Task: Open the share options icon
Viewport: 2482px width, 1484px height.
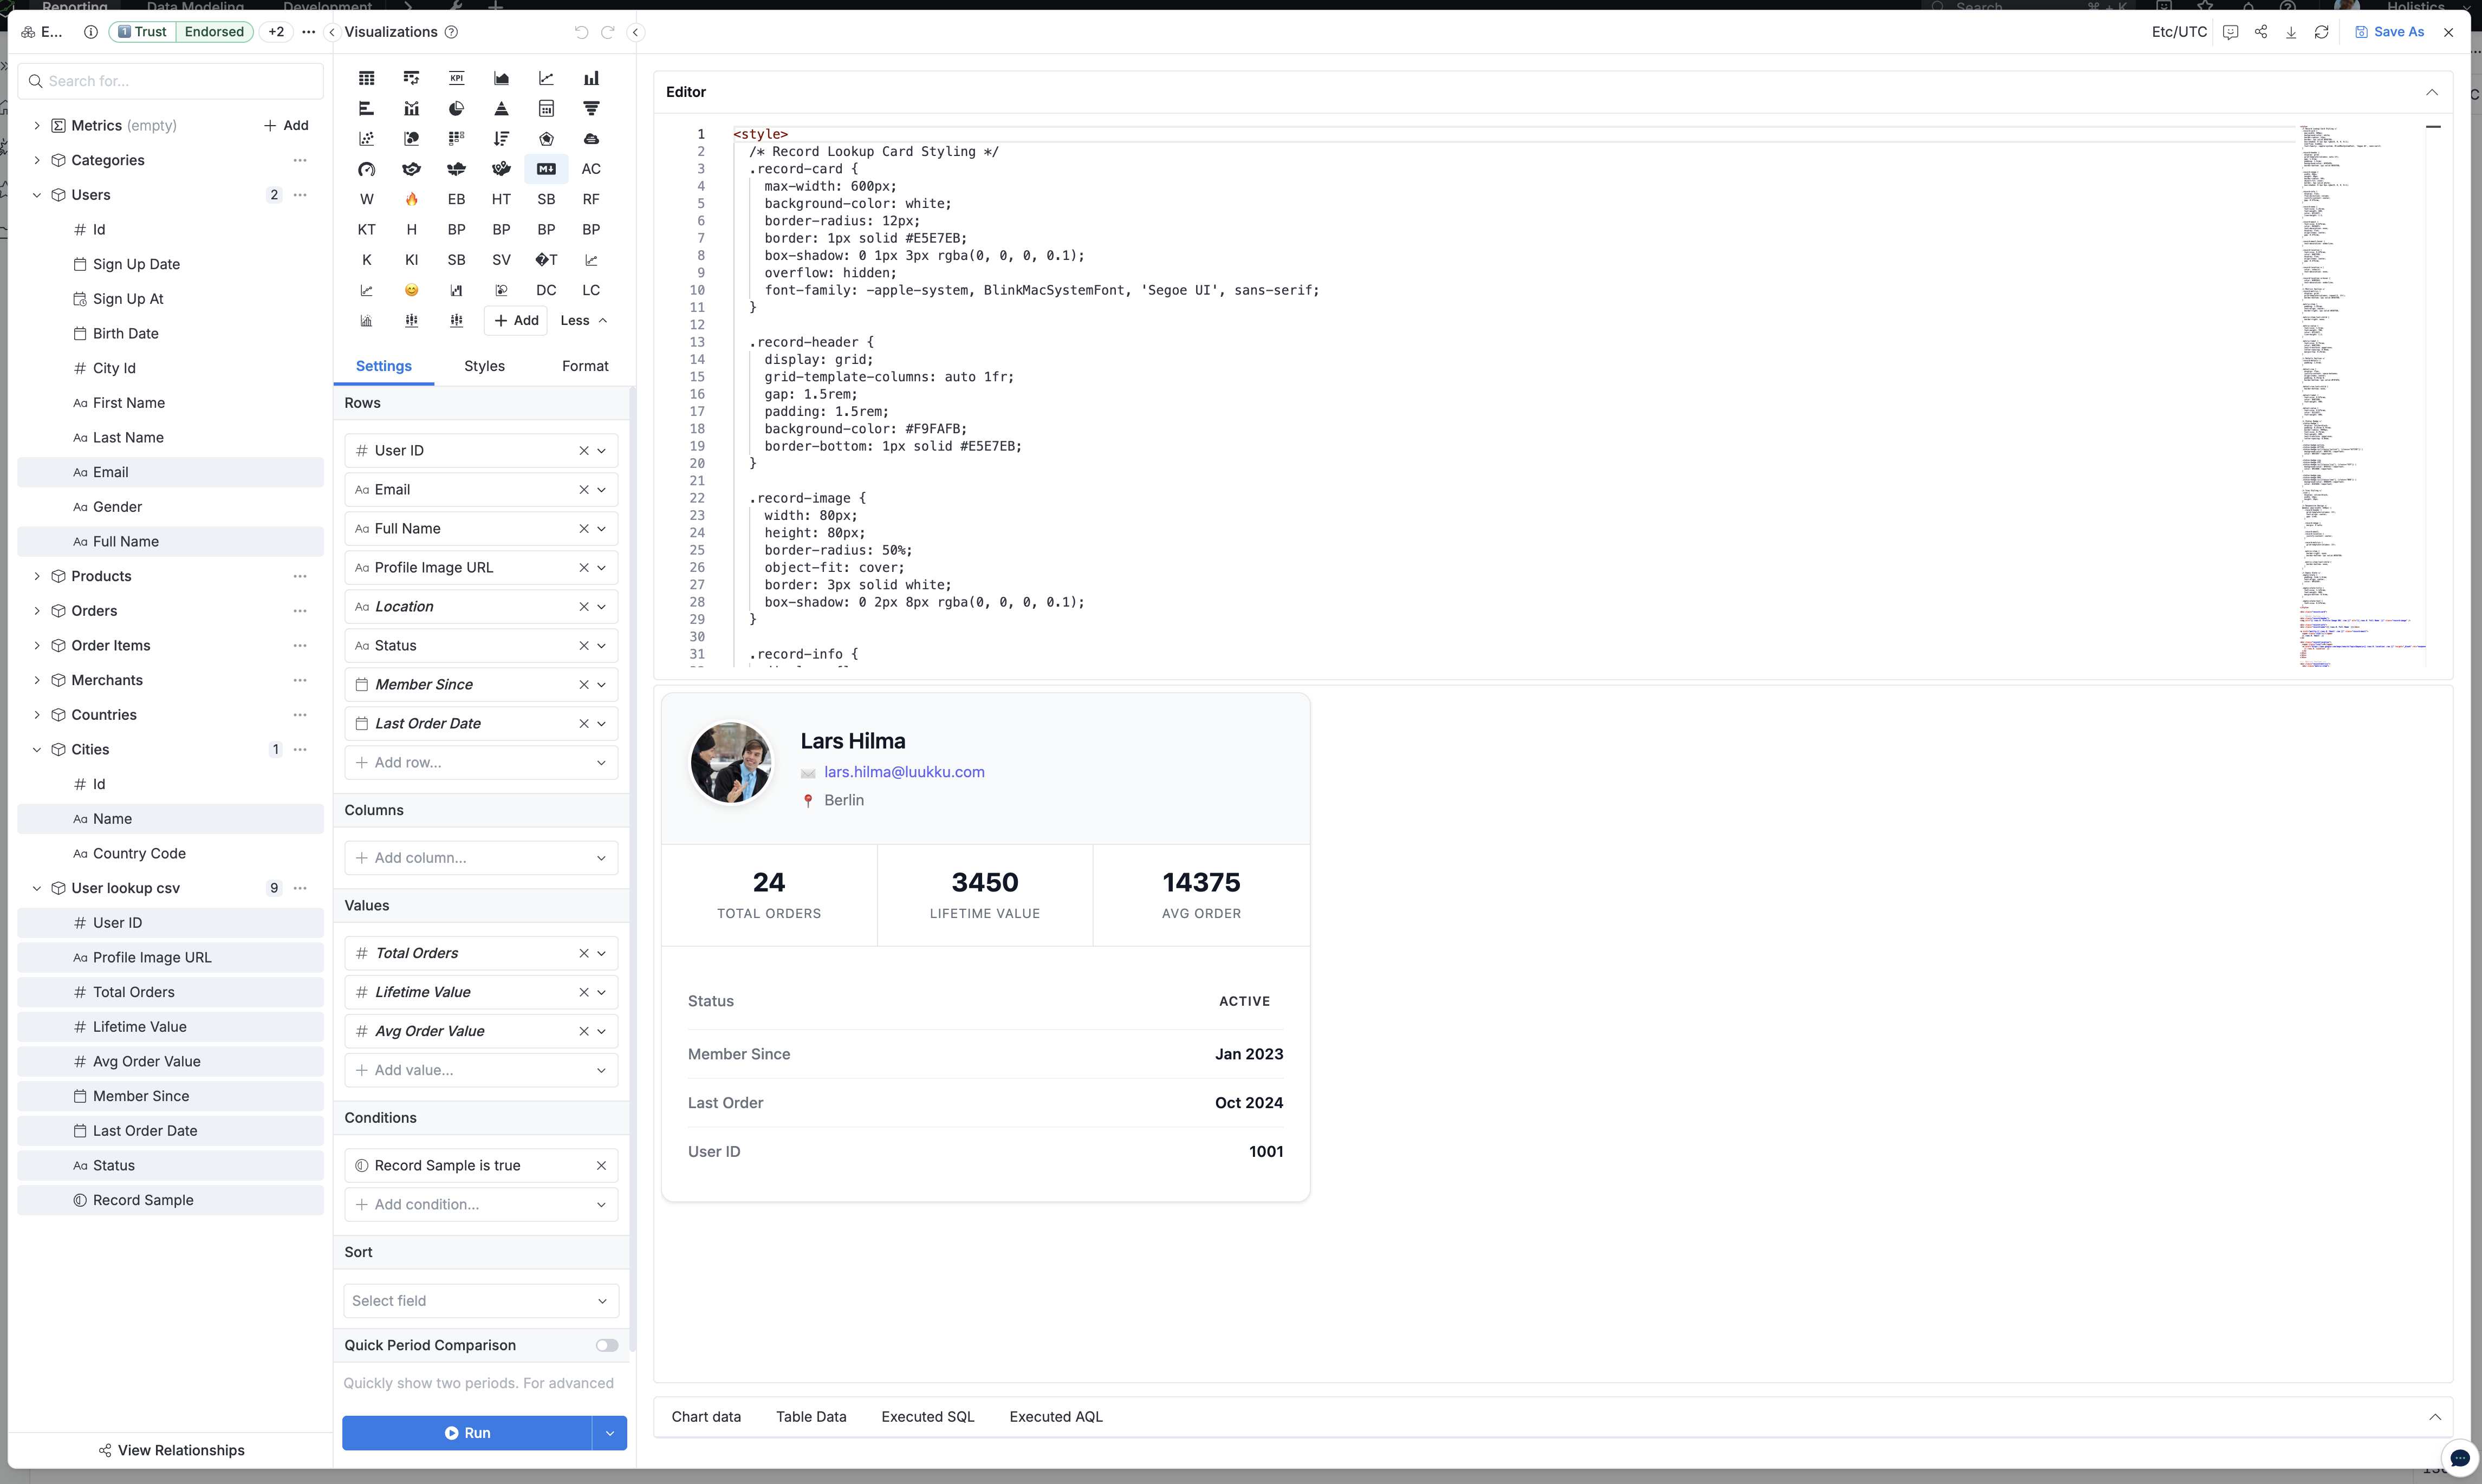Action: point(2261,31)
